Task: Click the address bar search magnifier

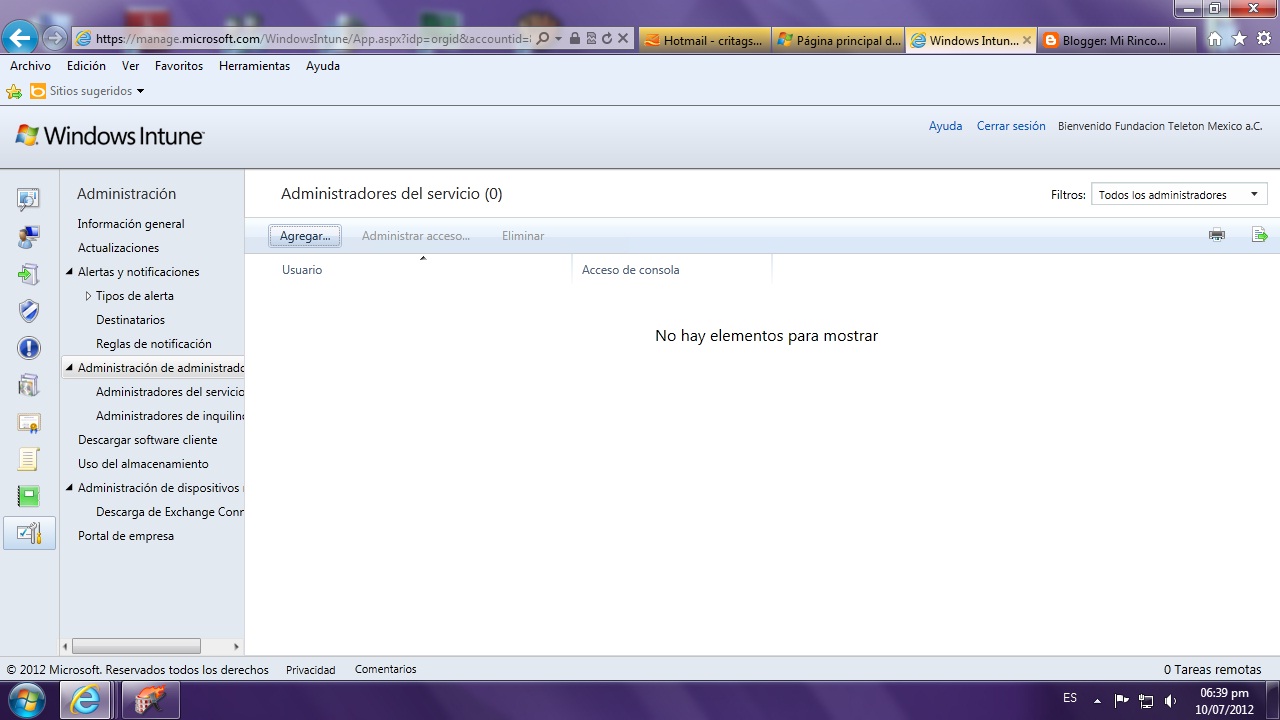Action: tap(543, 39)
